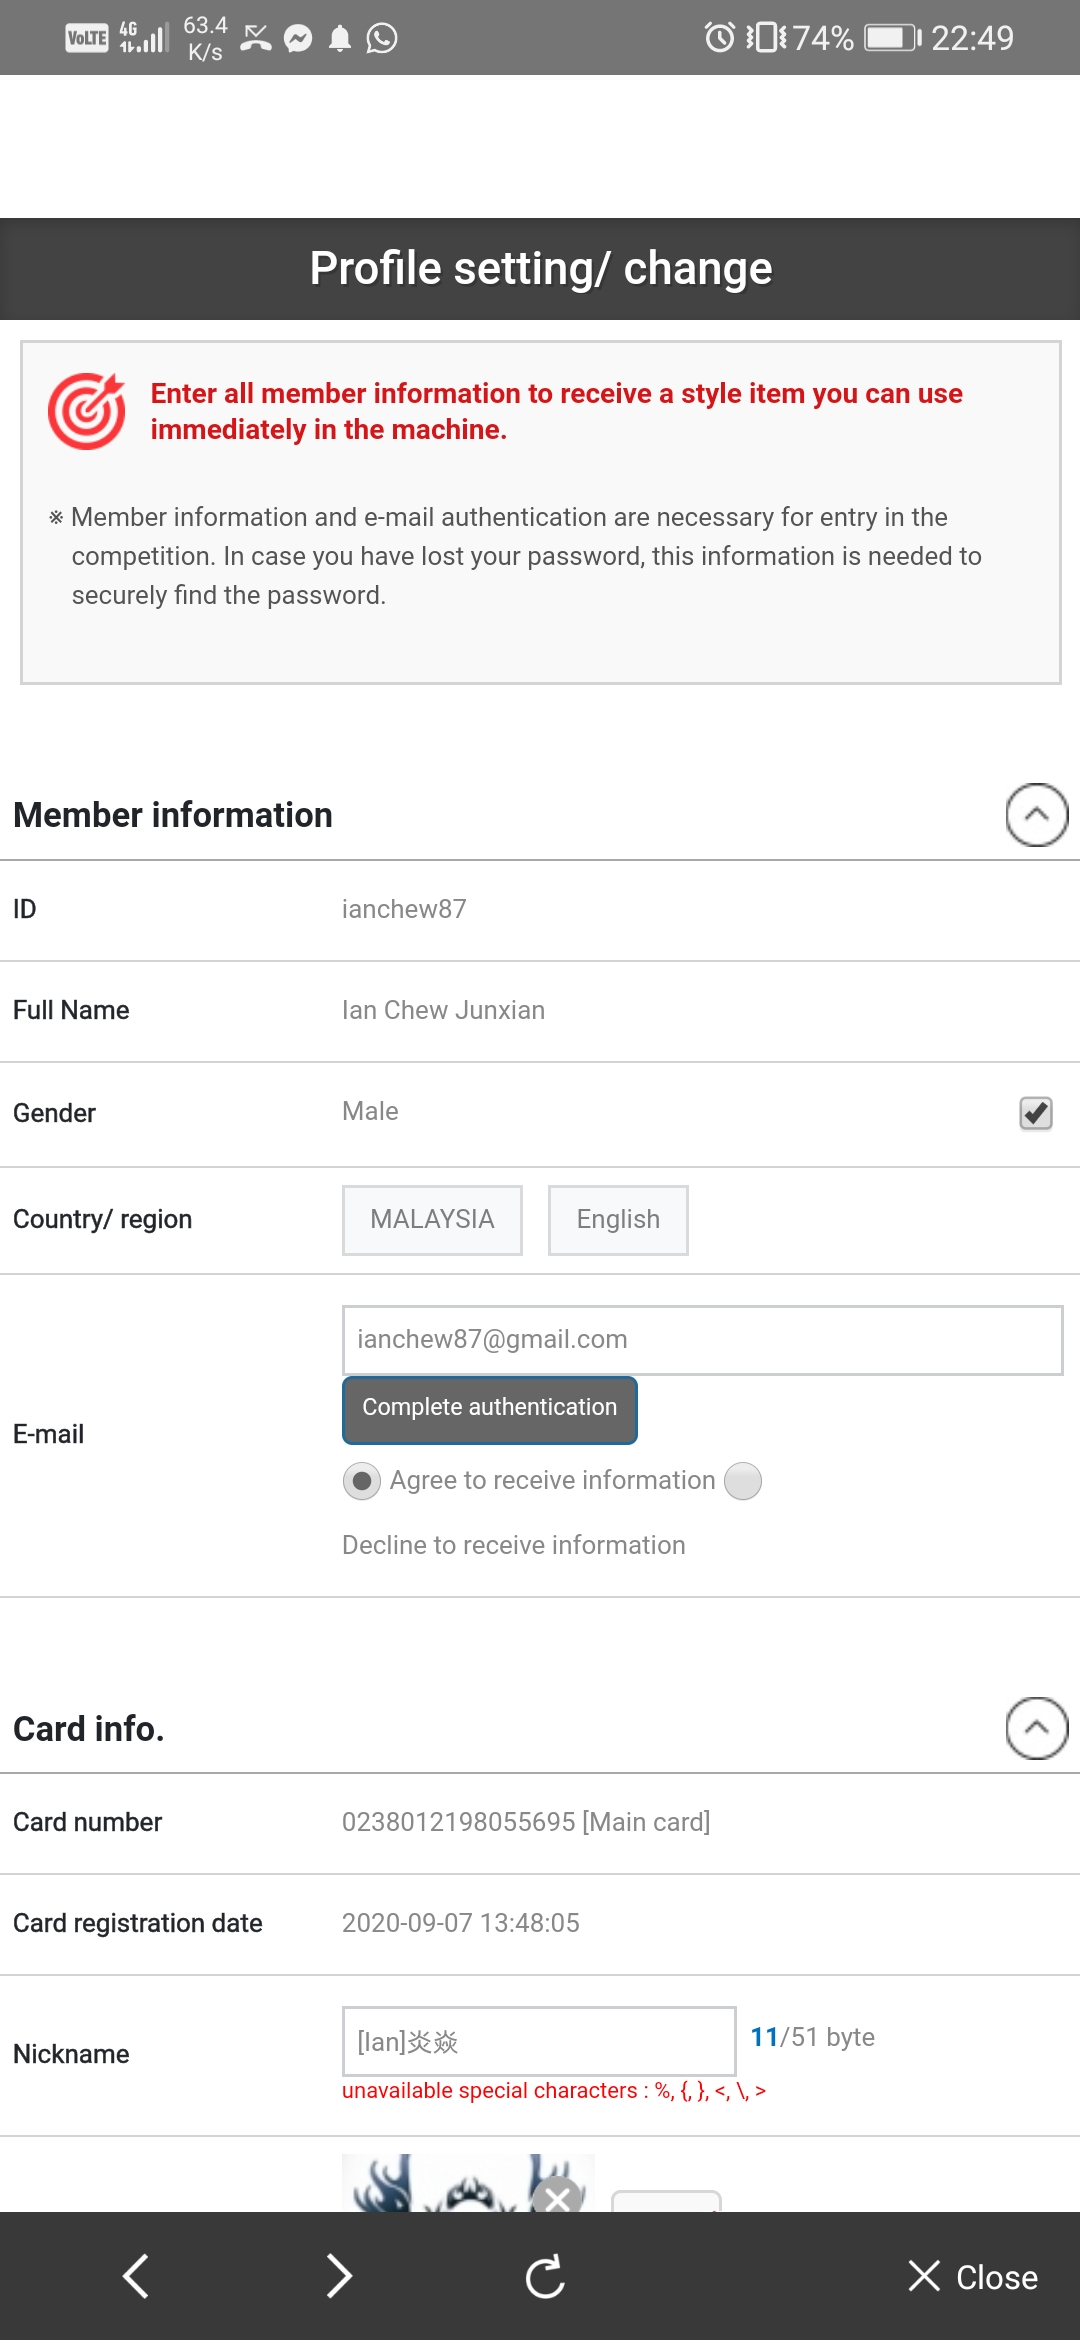The image size is (1080, 2340).
Task: Tap the red target icon
Action: (87, 411)
